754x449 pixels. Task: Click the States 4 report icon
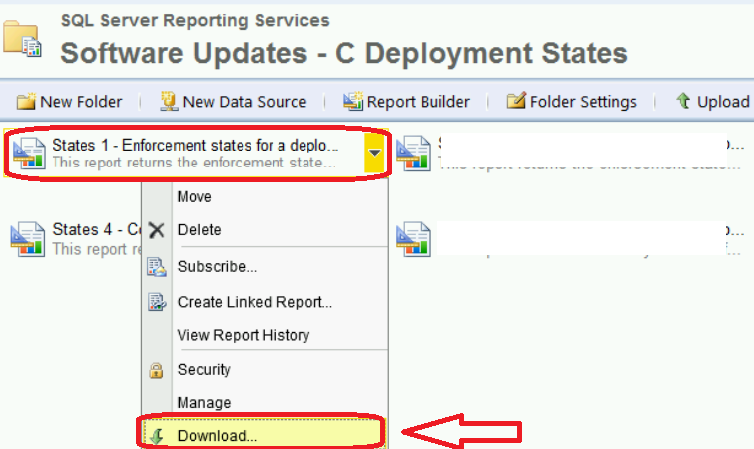pyautogui.click(x=28, y=239)
